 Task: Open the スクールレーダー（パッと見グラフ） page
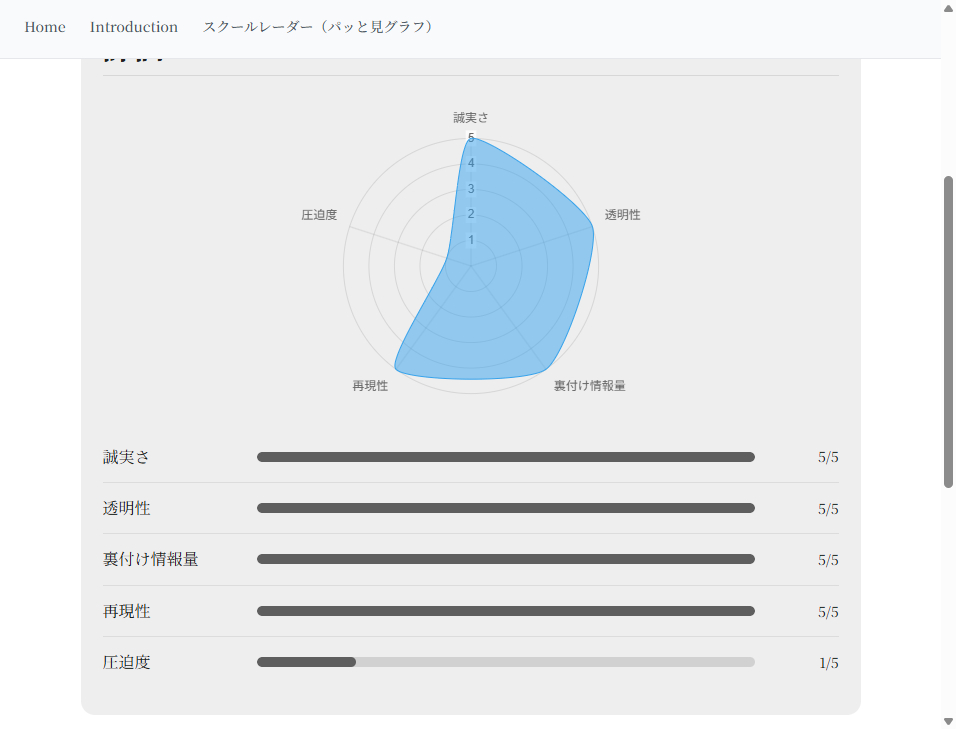pos(319,27)
